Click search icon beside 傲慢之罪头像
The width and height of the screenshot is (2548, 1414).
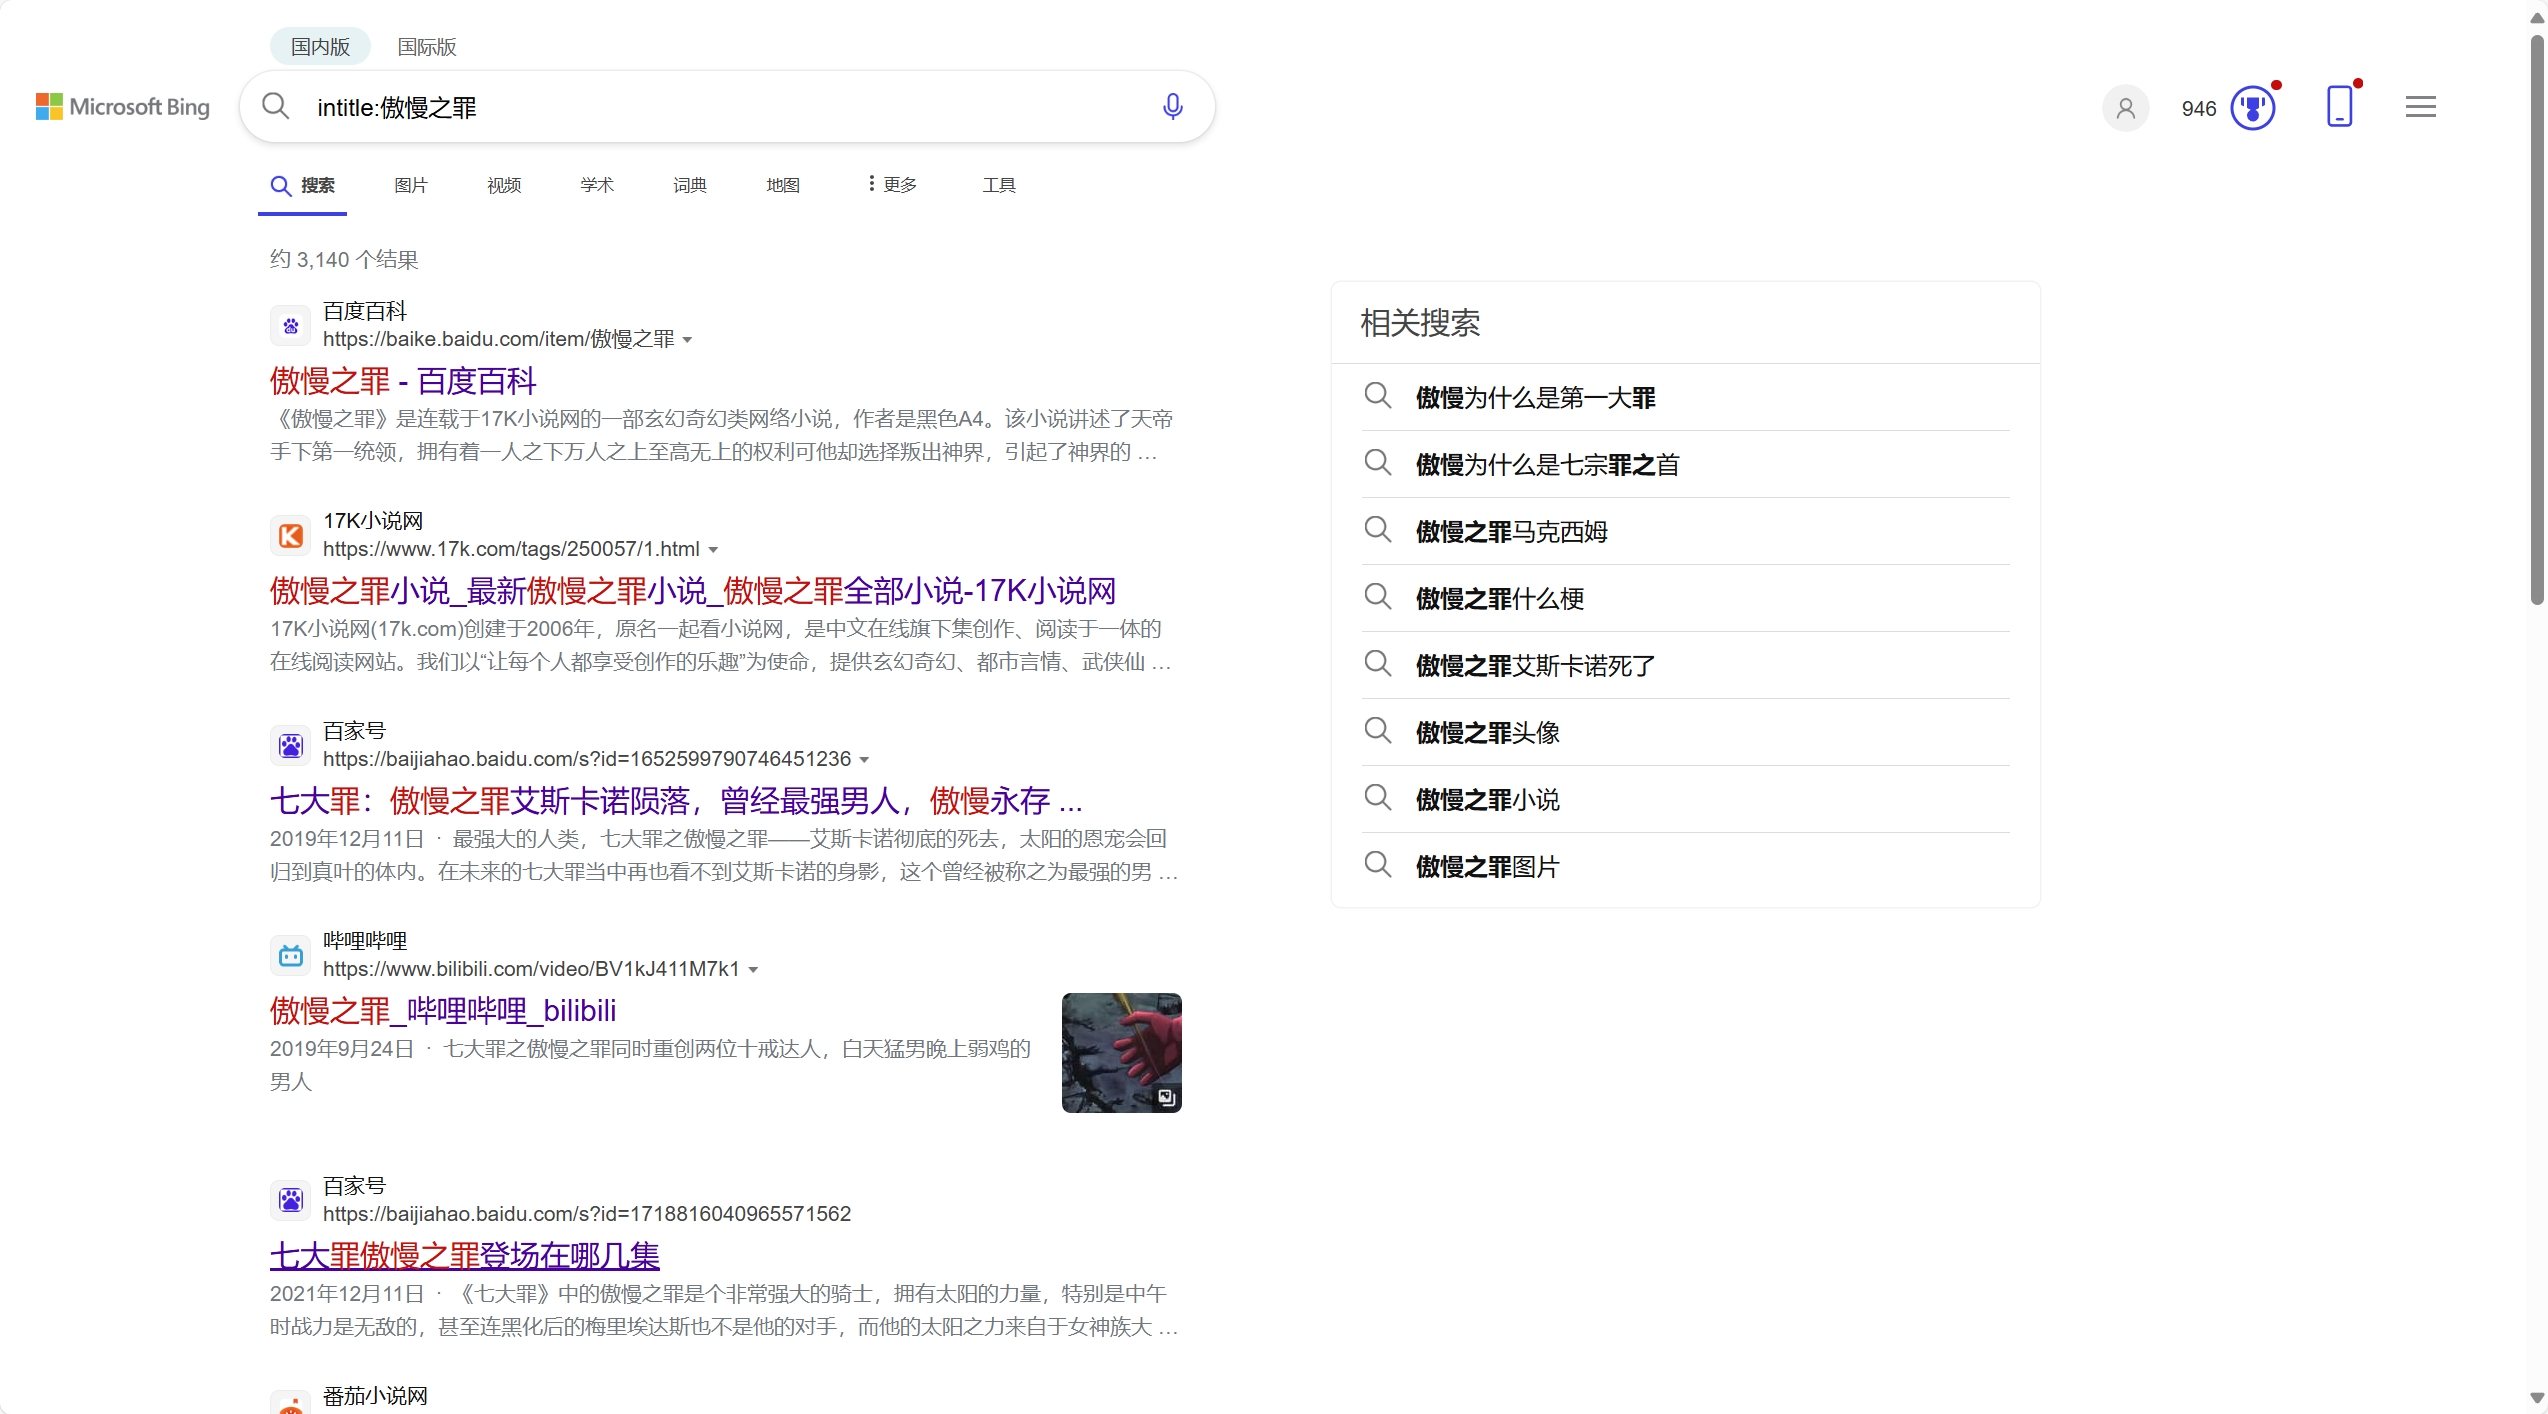tap(1378, 731)
